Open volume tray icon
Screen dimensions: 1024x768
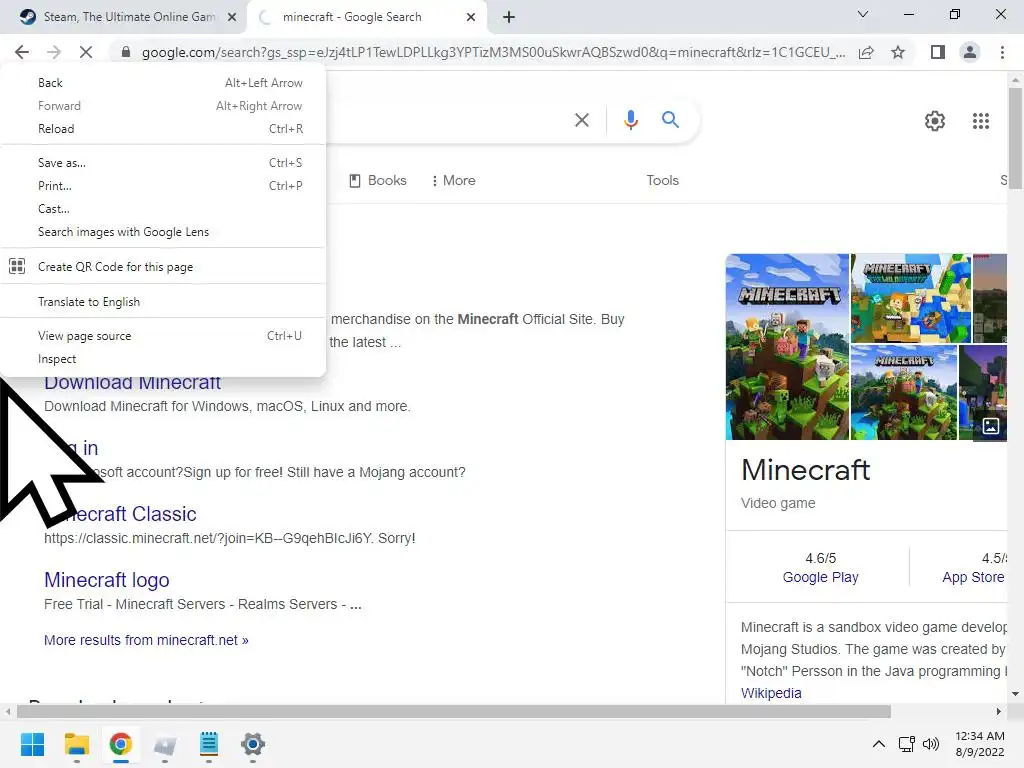pos(931,744)
